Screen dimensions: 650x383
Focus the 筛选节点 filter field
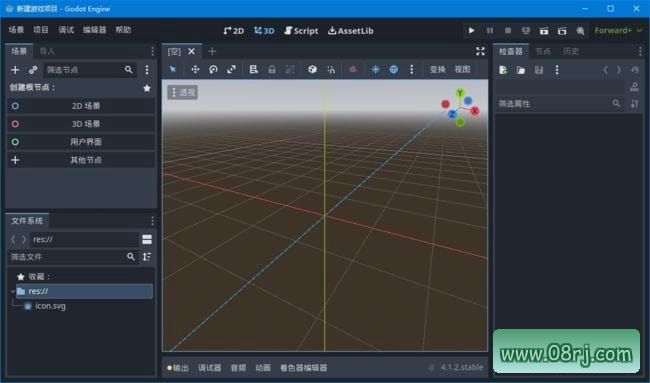(89, 70)
